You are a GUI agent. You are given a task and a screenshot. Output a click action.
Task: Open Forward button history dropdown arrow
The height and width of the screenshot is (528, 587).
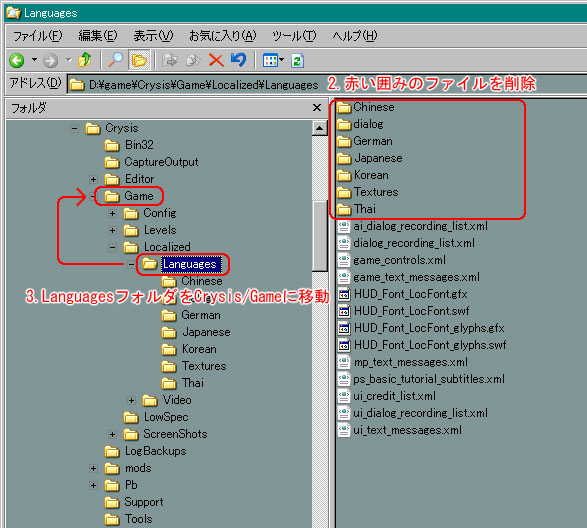[x=69, y=60]
